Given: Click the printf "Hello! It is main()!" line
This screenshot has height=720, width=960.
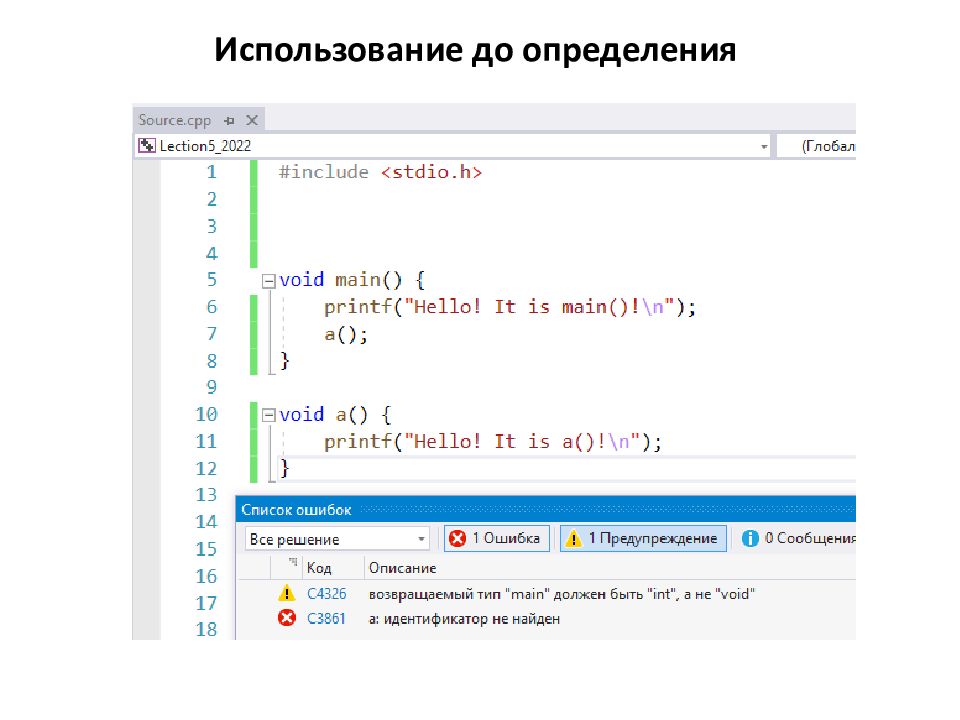Looking at the screenshot, I should 510,307.
